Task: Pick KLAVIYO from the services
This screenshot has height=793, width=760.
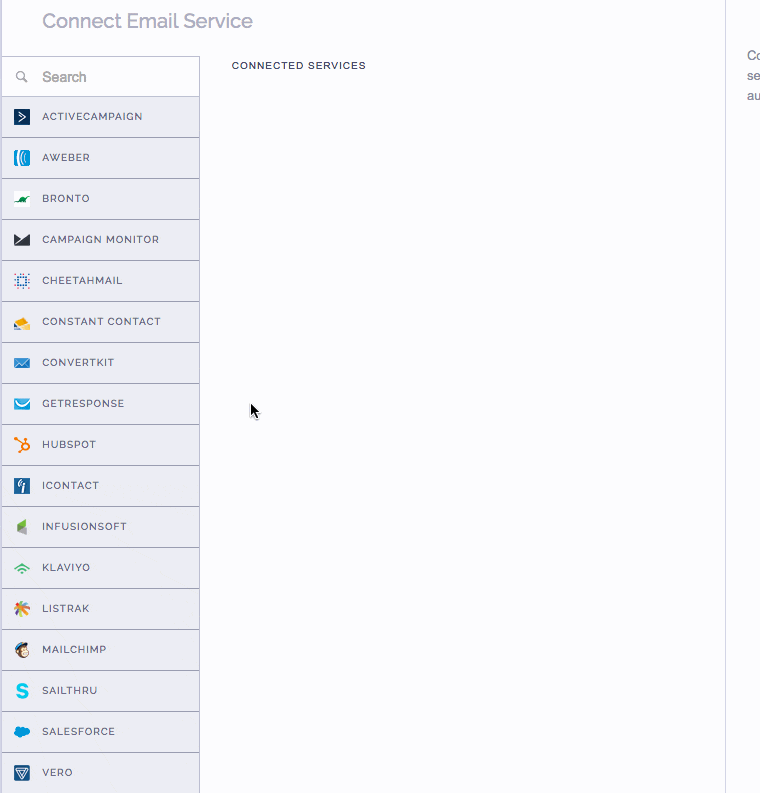Action: coord(101,567)
